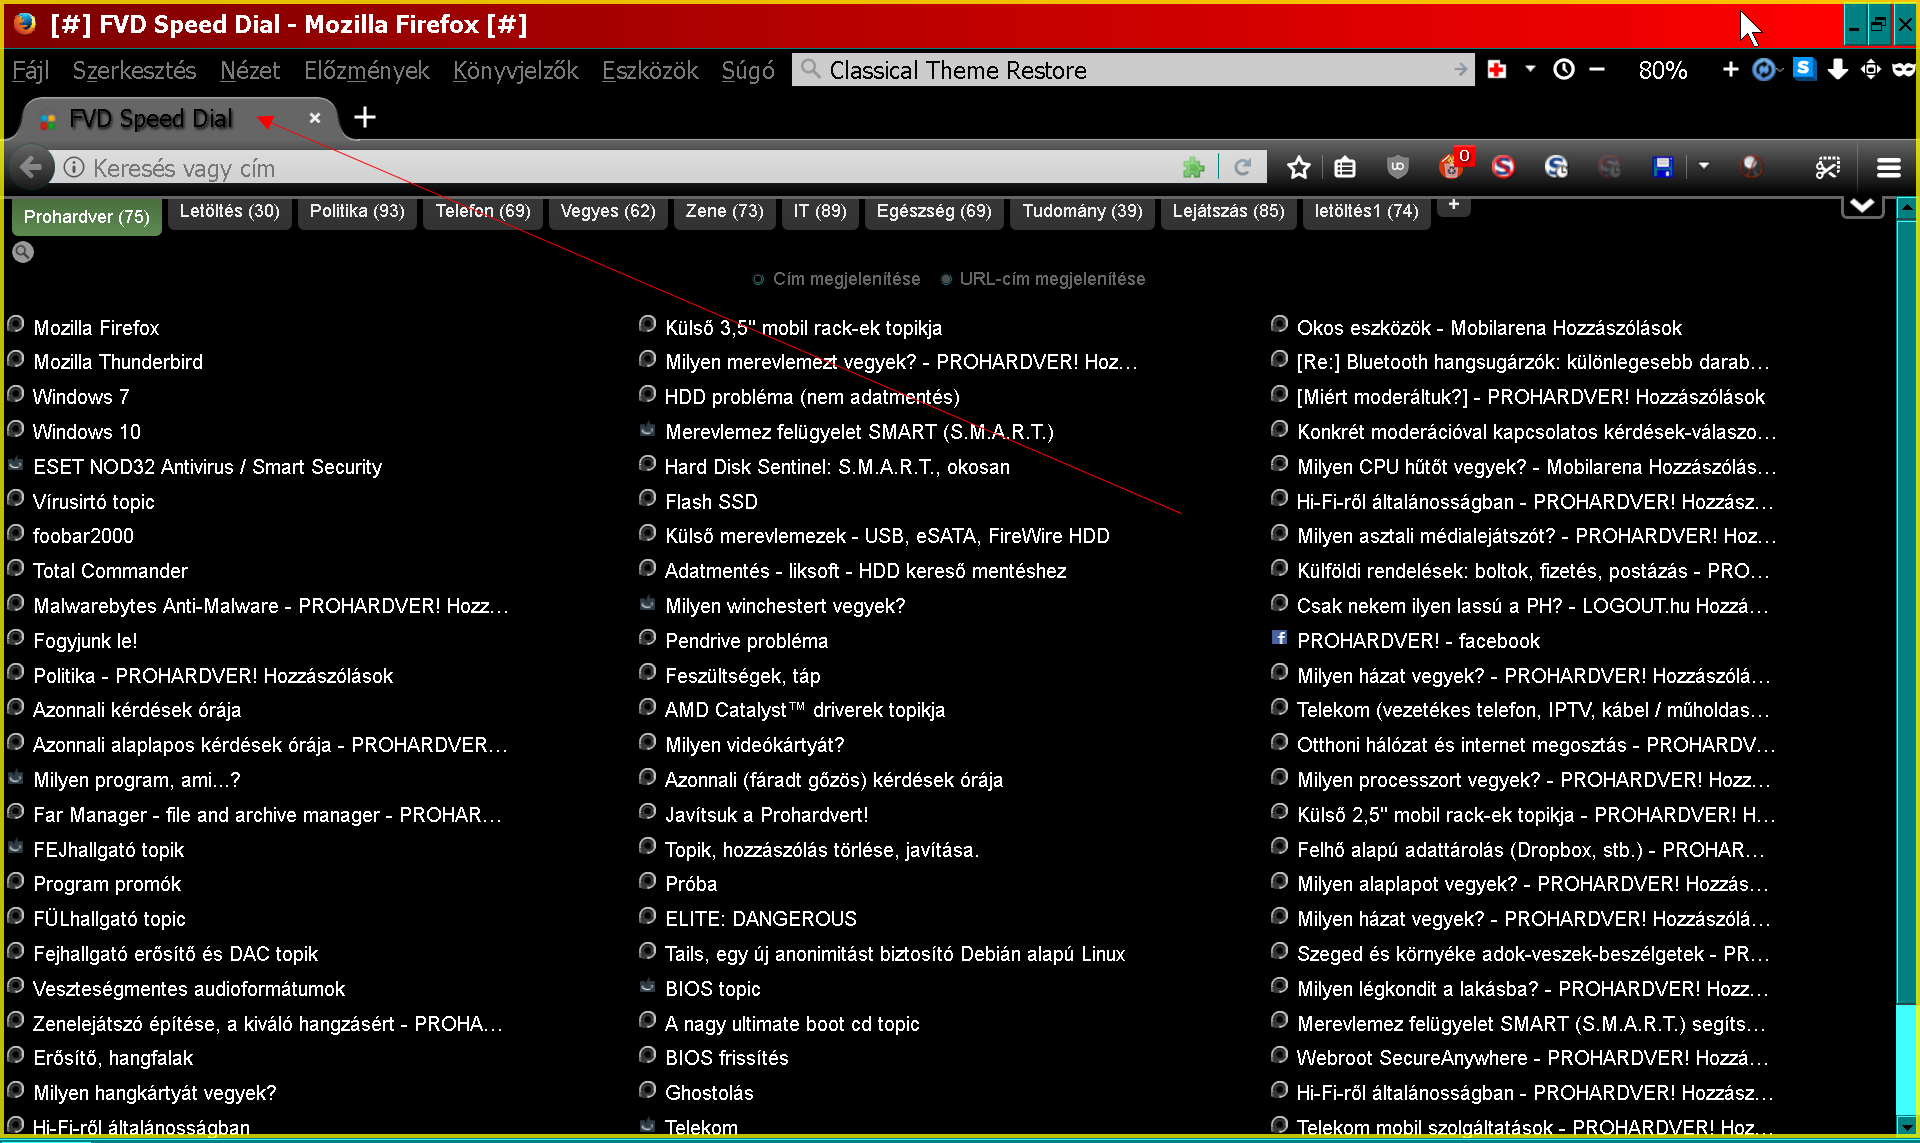The width and height of the screenshot is (1920, 1143).
Task: Open the 'Flash SSD' topic link
Action: [x=711, y=502]
